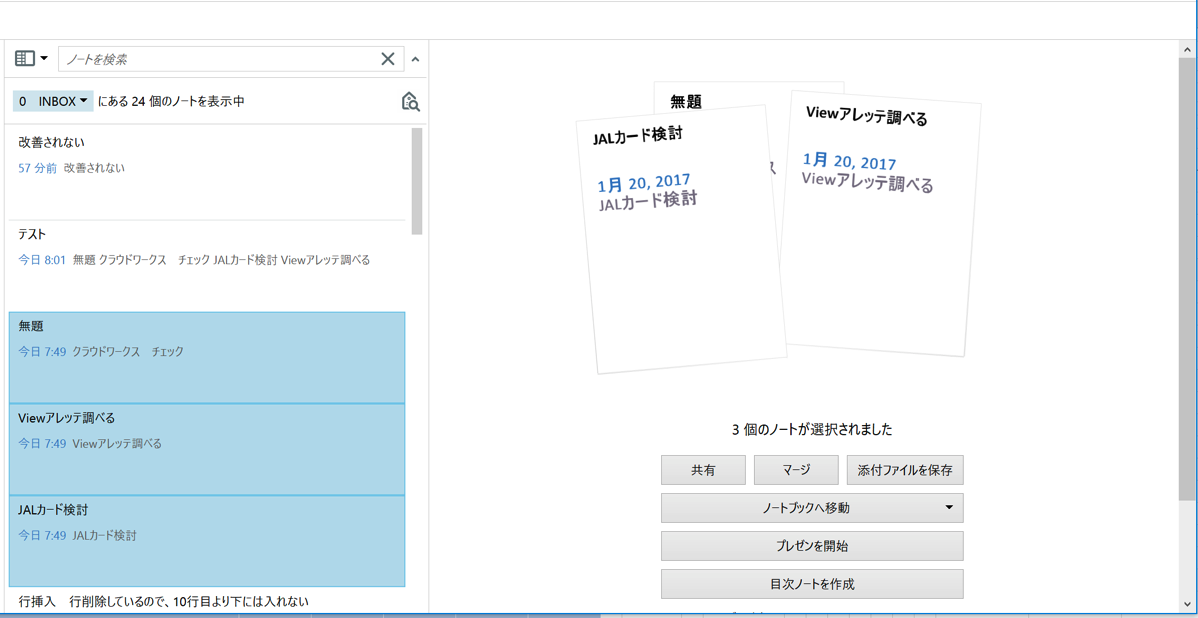Click the 57 分前 timestamp
Image resolution: width=1198 pixels, height=618 pixels.
(37, 168)
